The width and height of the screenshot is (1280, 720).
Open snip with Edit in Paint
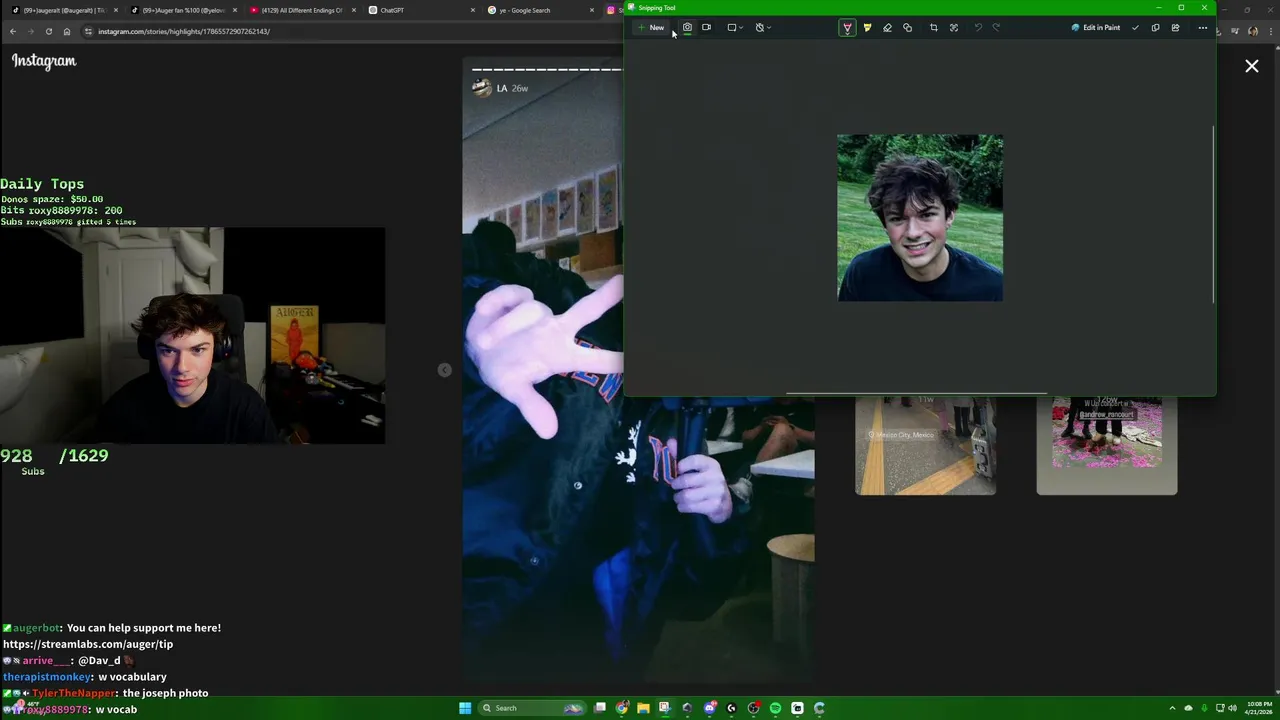[1096, 28]
